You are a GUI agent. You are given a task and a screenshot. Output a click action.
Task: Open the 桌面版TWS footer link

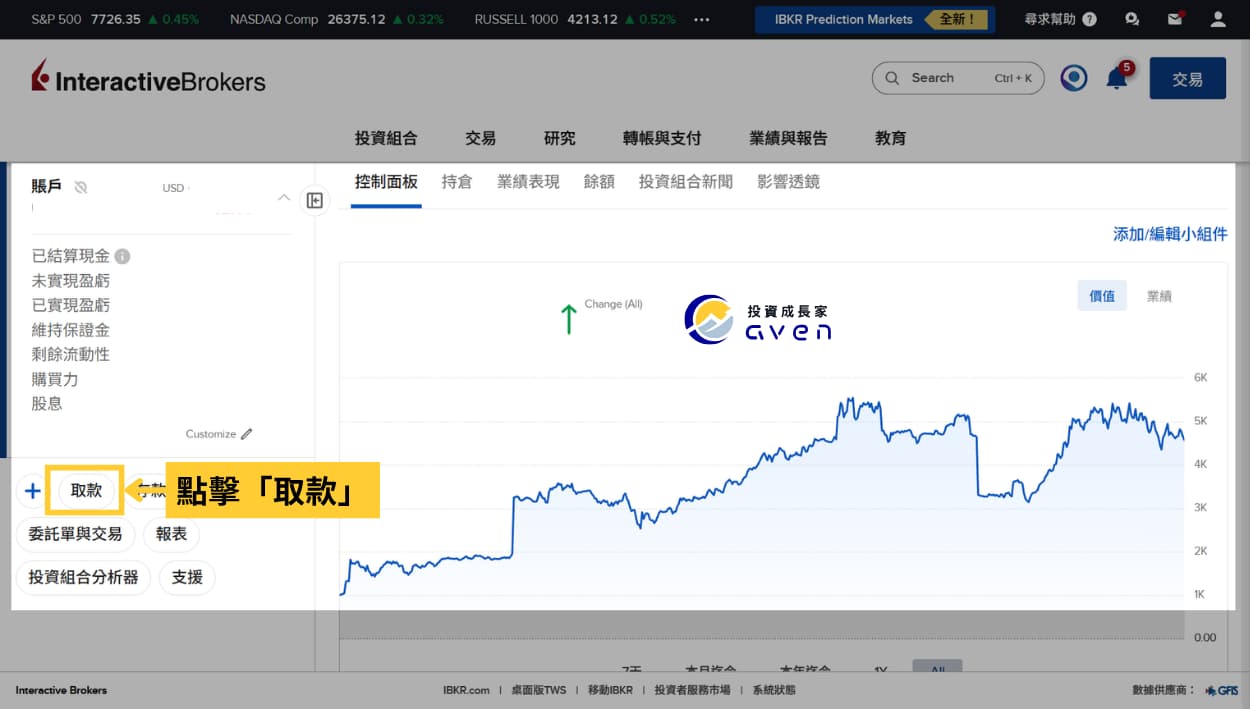[538, 690]
